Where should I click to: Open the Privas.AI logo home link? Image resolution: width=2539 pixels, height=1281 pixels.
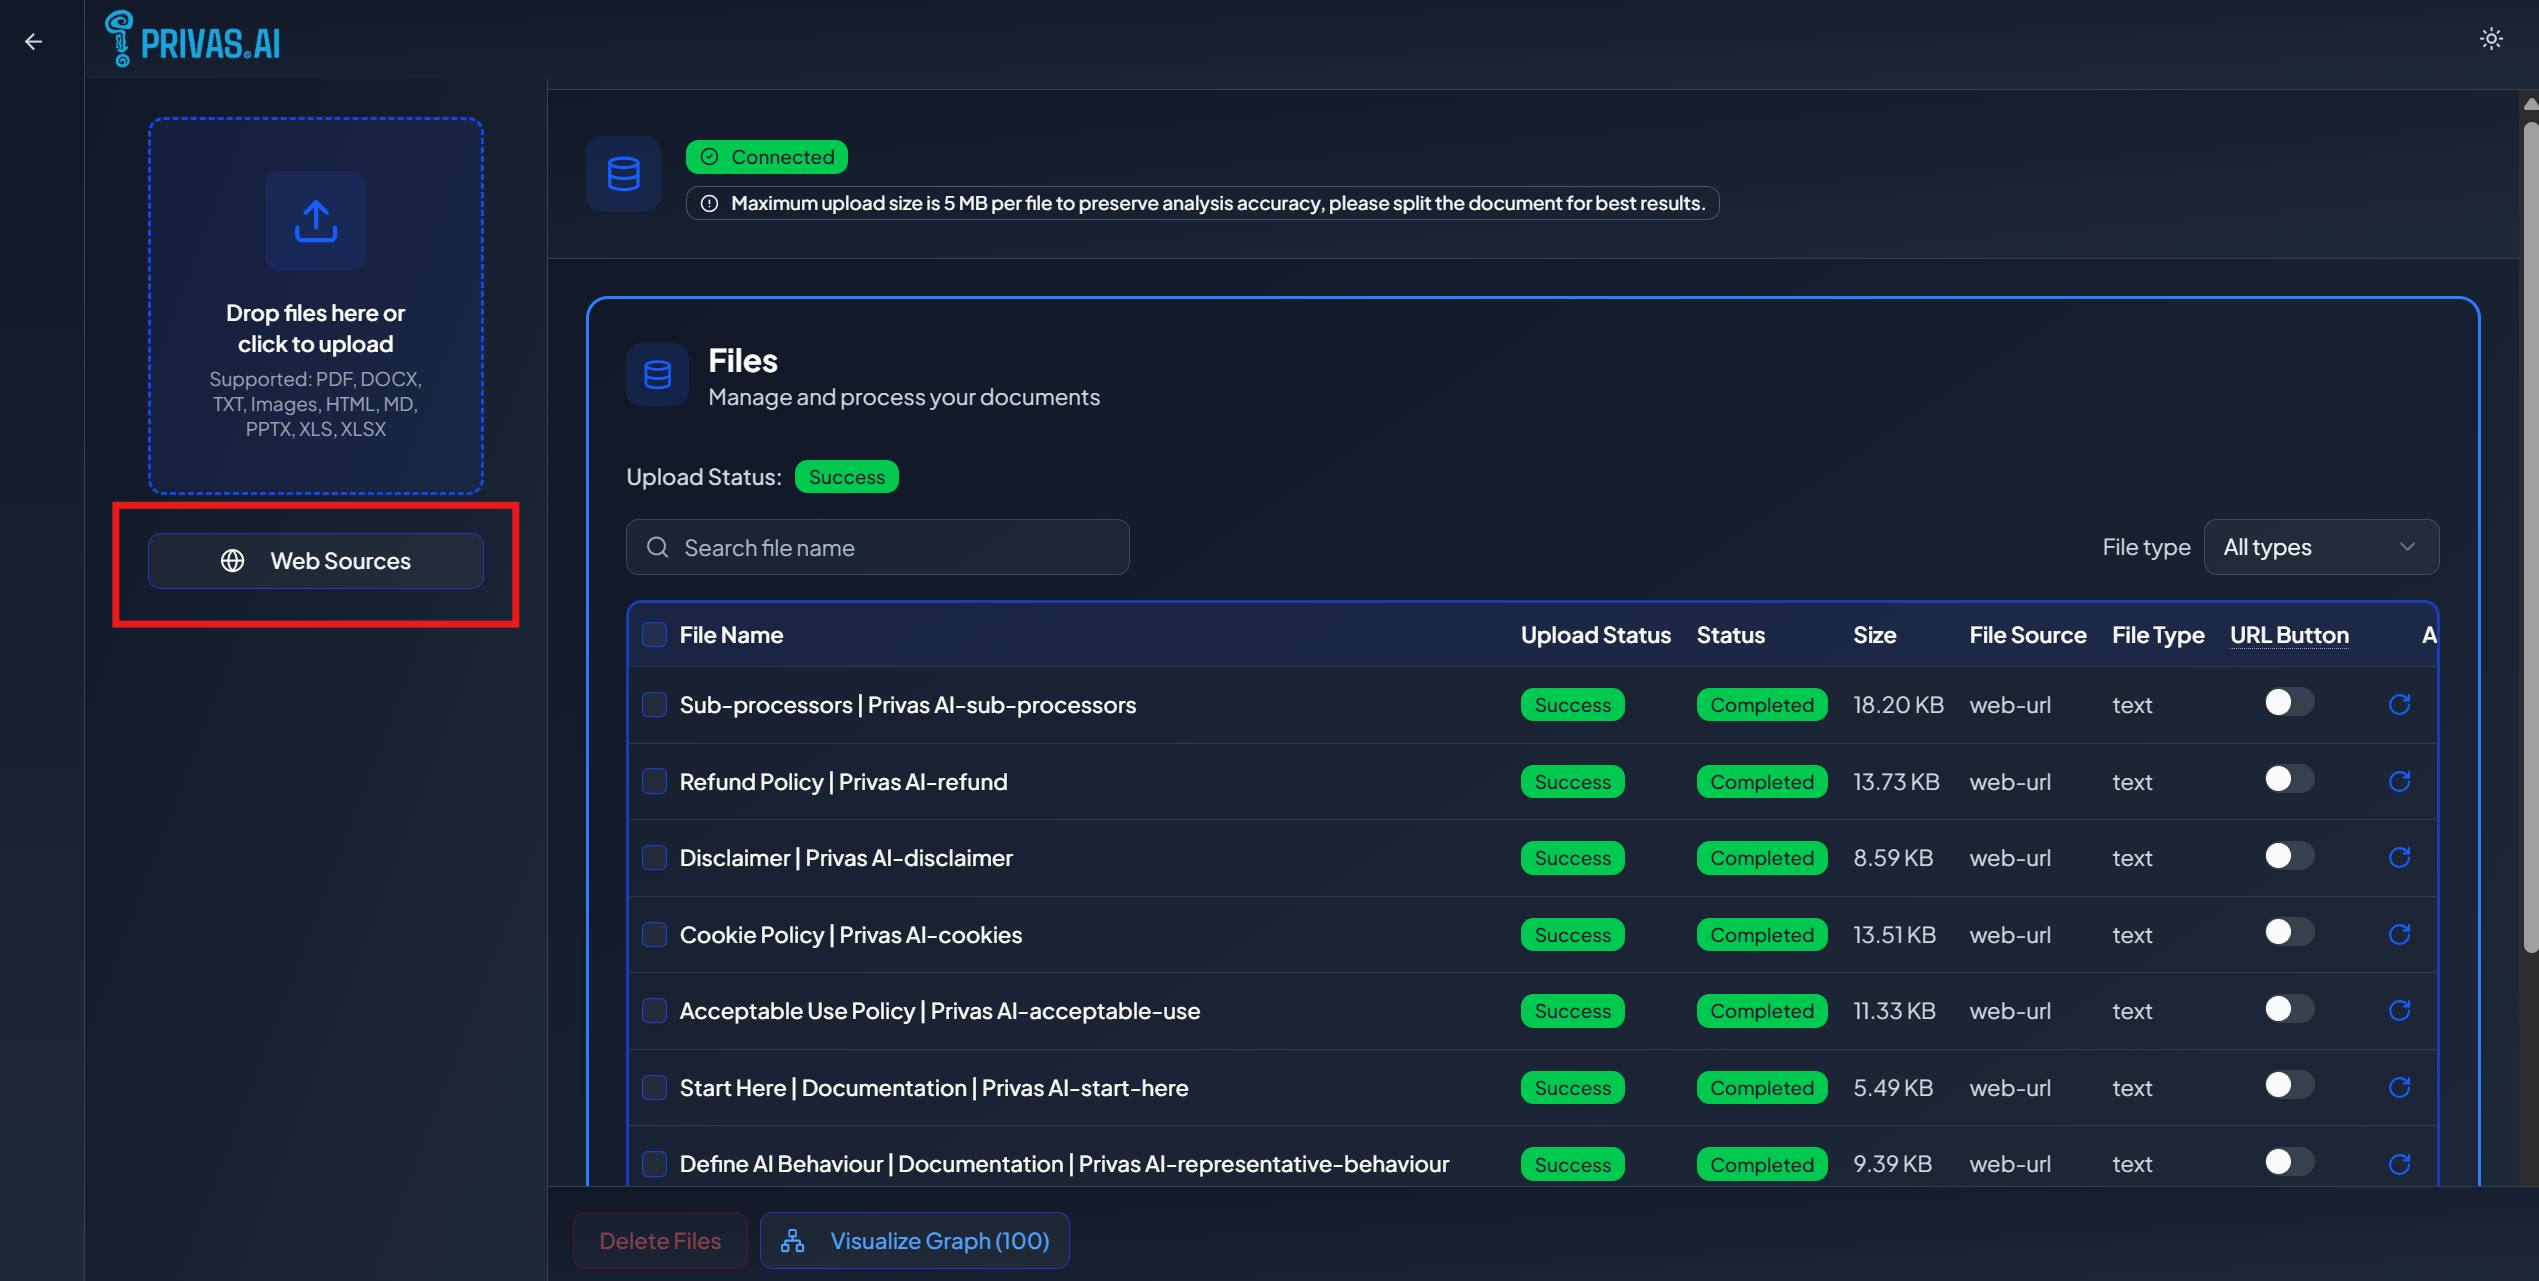193,40
